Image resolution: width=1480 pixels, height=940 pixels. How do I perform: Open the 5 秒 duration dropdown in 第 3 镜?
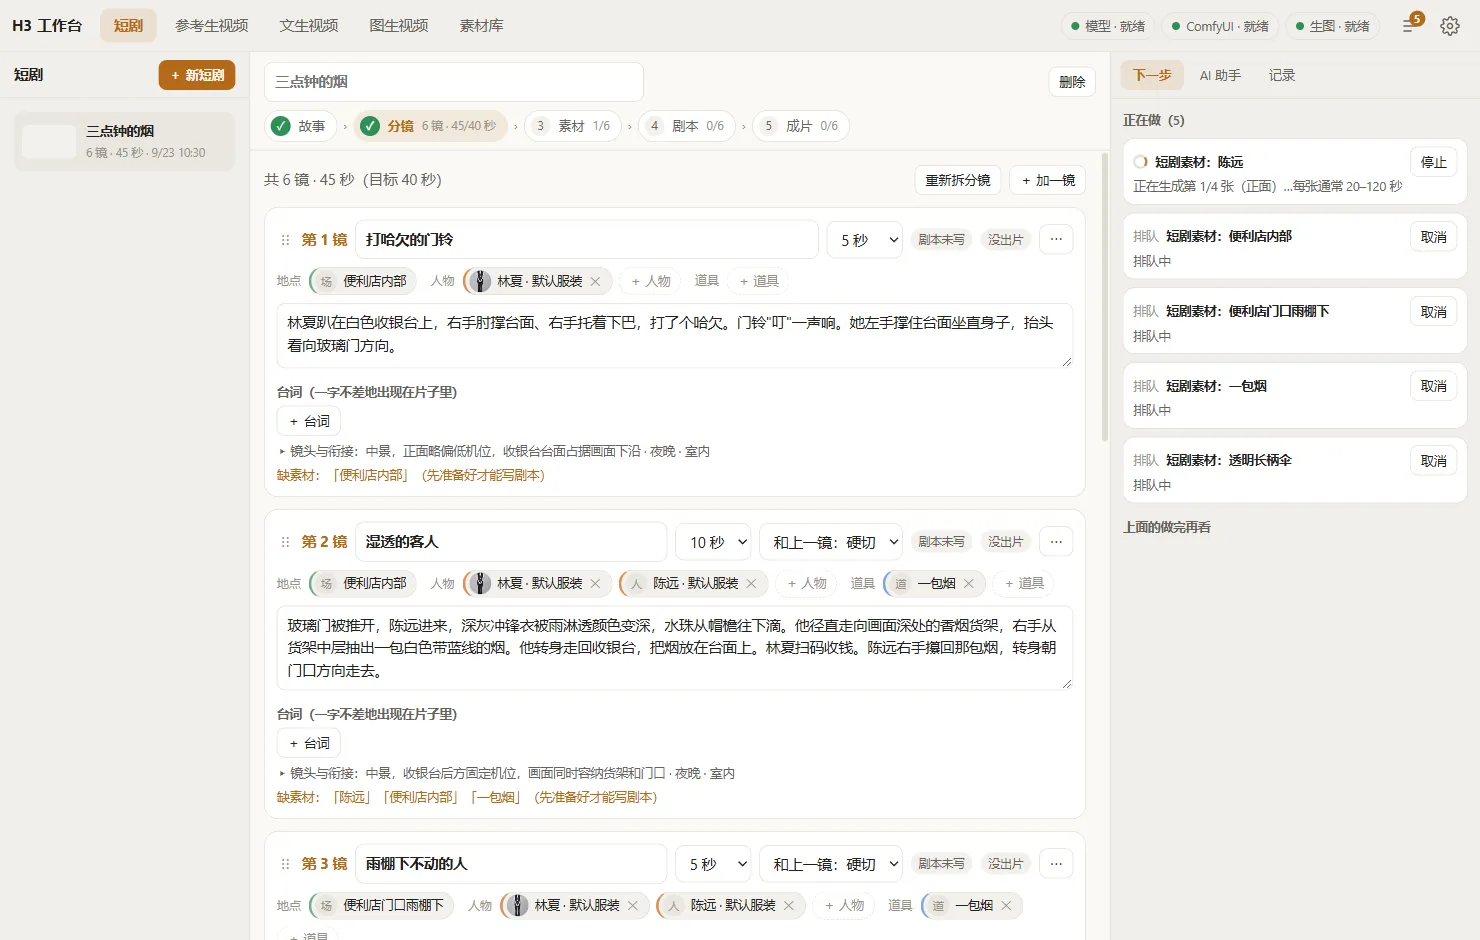[714, 864]
